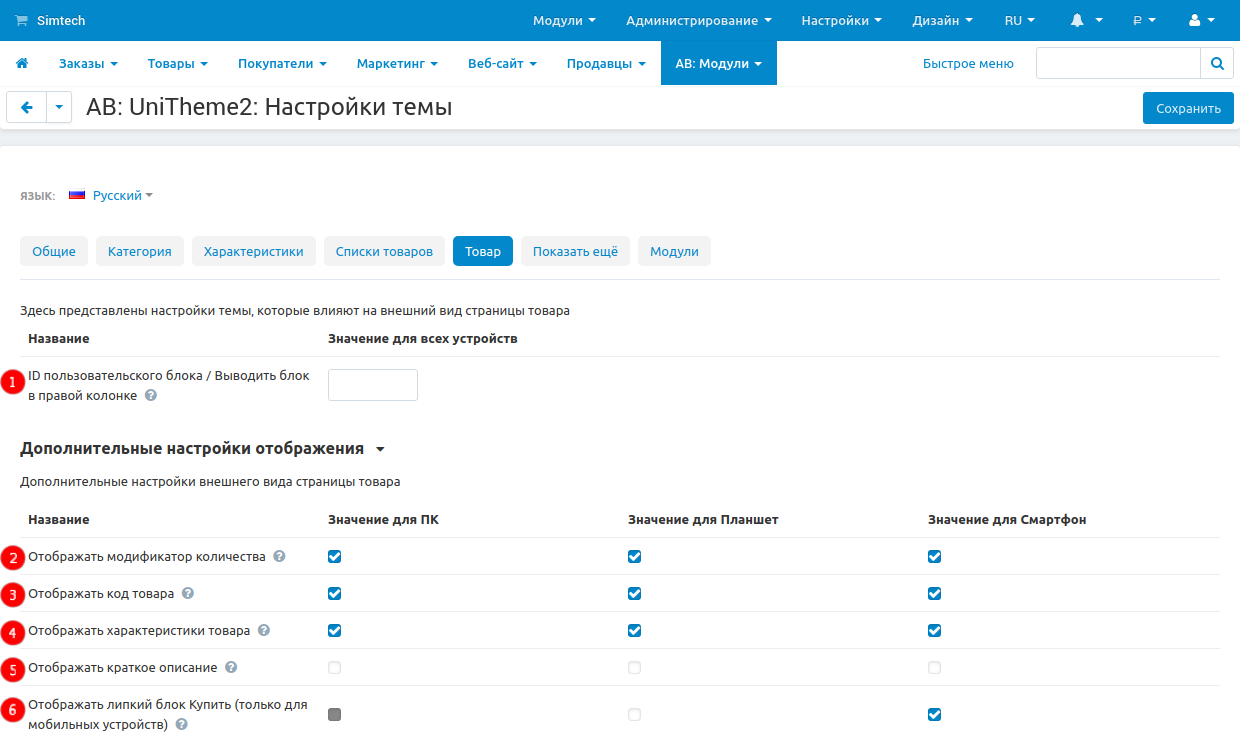The width and height of the screenshot is (1240, 750).
Task: Uncheck sticky Купить block for Смартфон
Action: pos(934,715)
